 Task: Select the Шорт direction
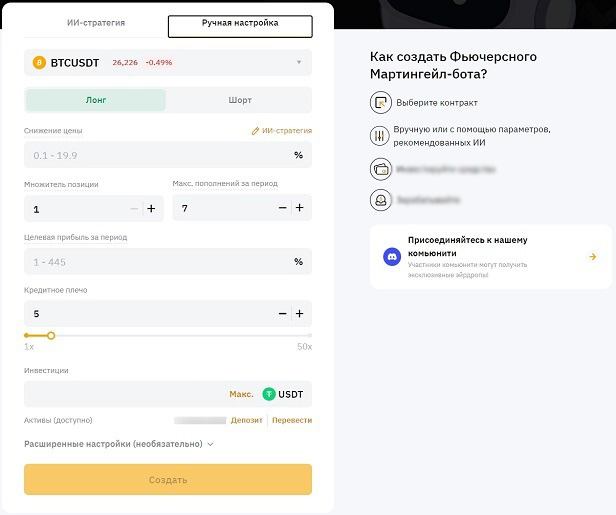point(240,100)
